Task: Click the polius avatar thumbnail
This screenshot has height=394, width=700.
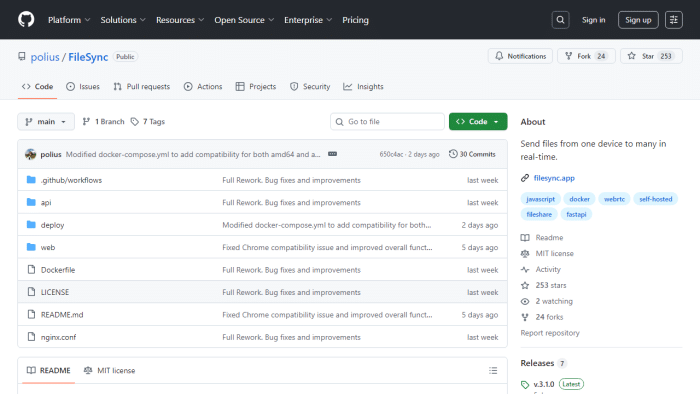Action: (30, 154)
